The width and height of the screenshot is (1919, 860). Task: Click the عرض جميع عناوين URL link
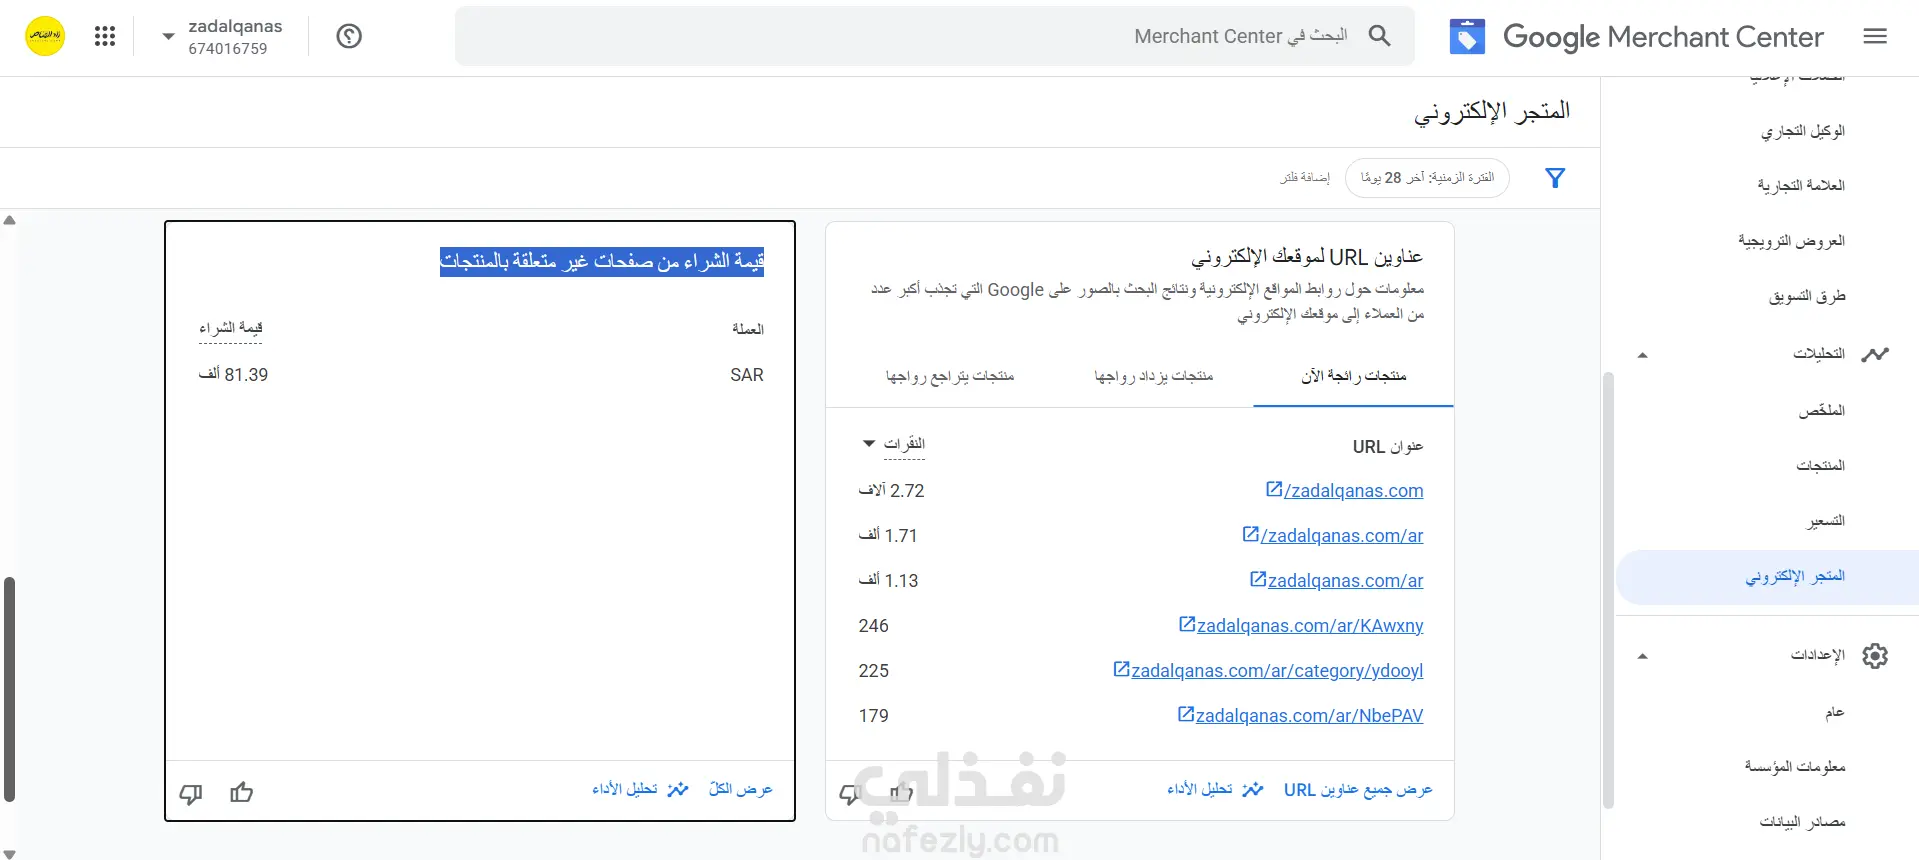coord(1358,790)
